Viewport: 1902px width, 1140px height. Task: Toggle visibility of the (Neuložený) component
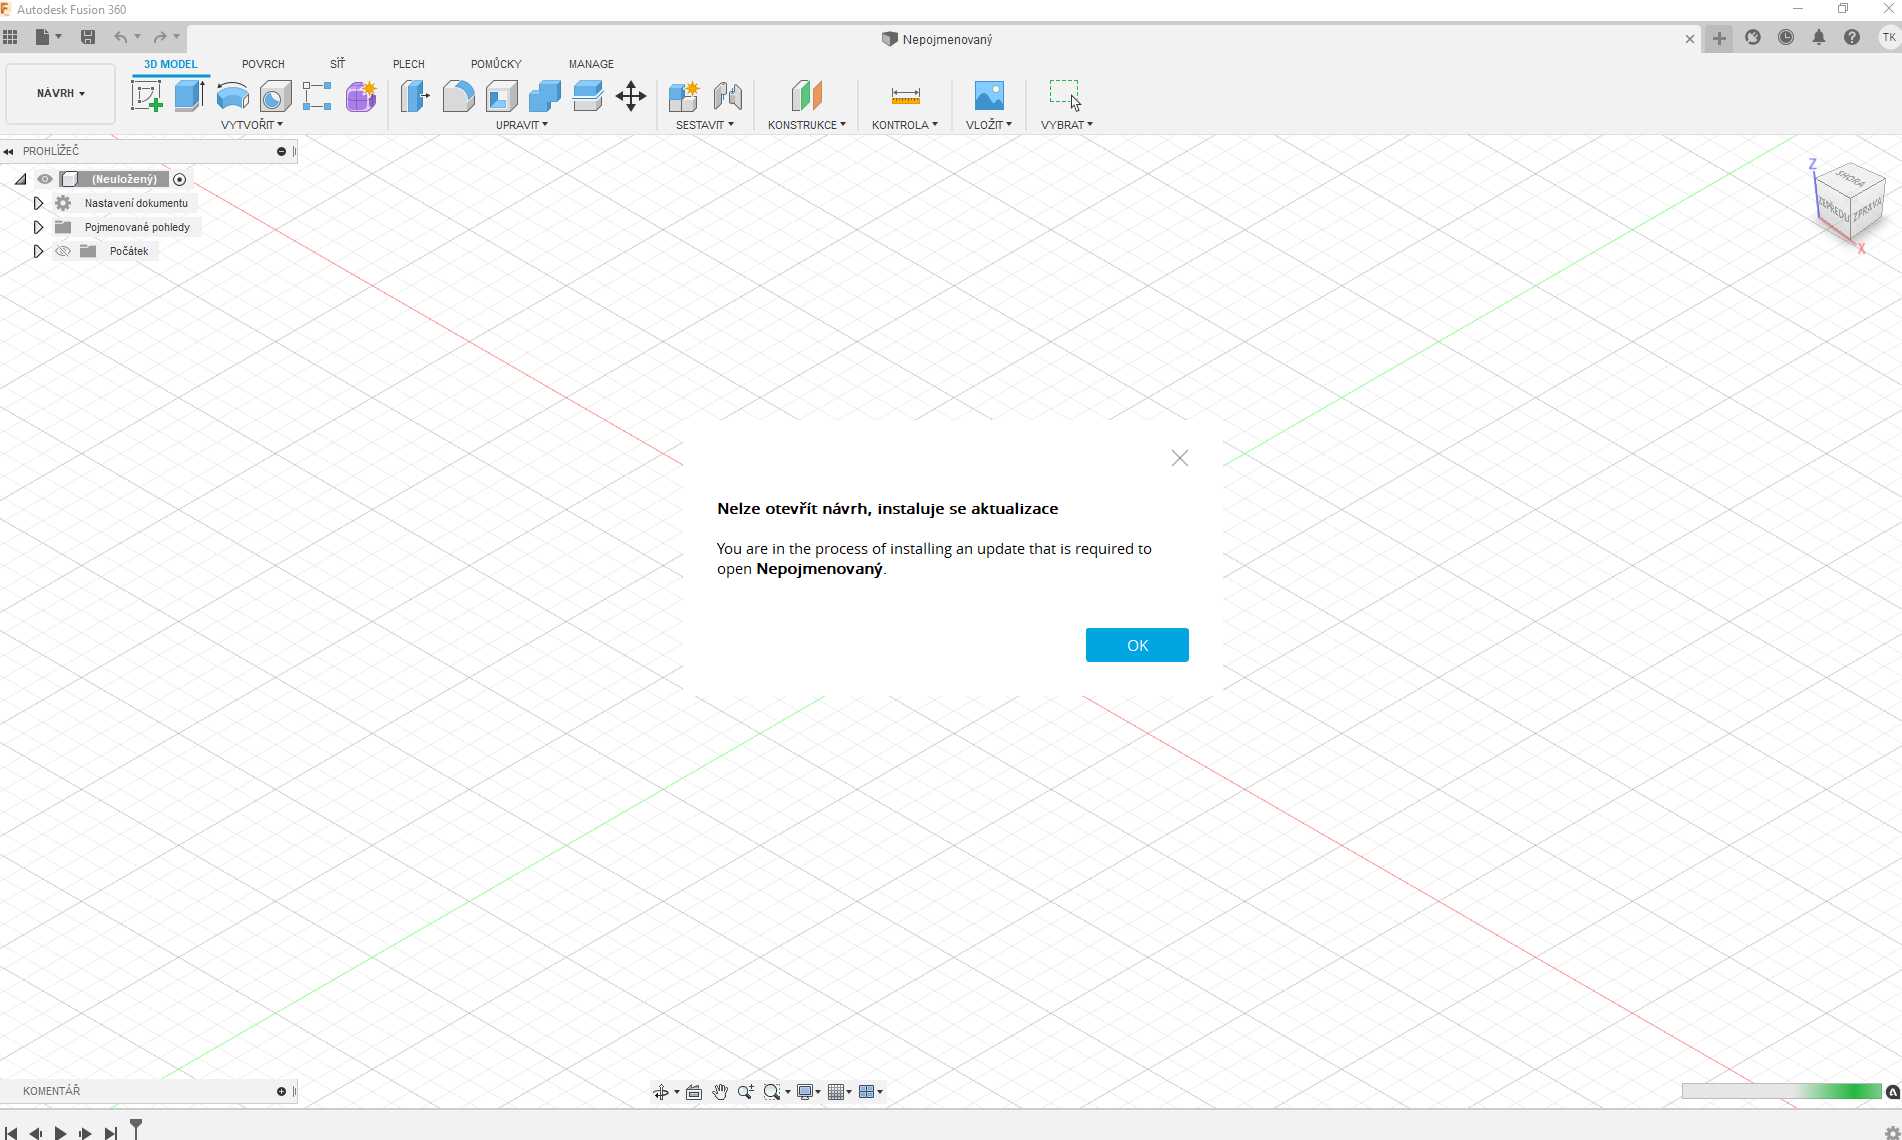pyautogui.click(x=45, y=179)
